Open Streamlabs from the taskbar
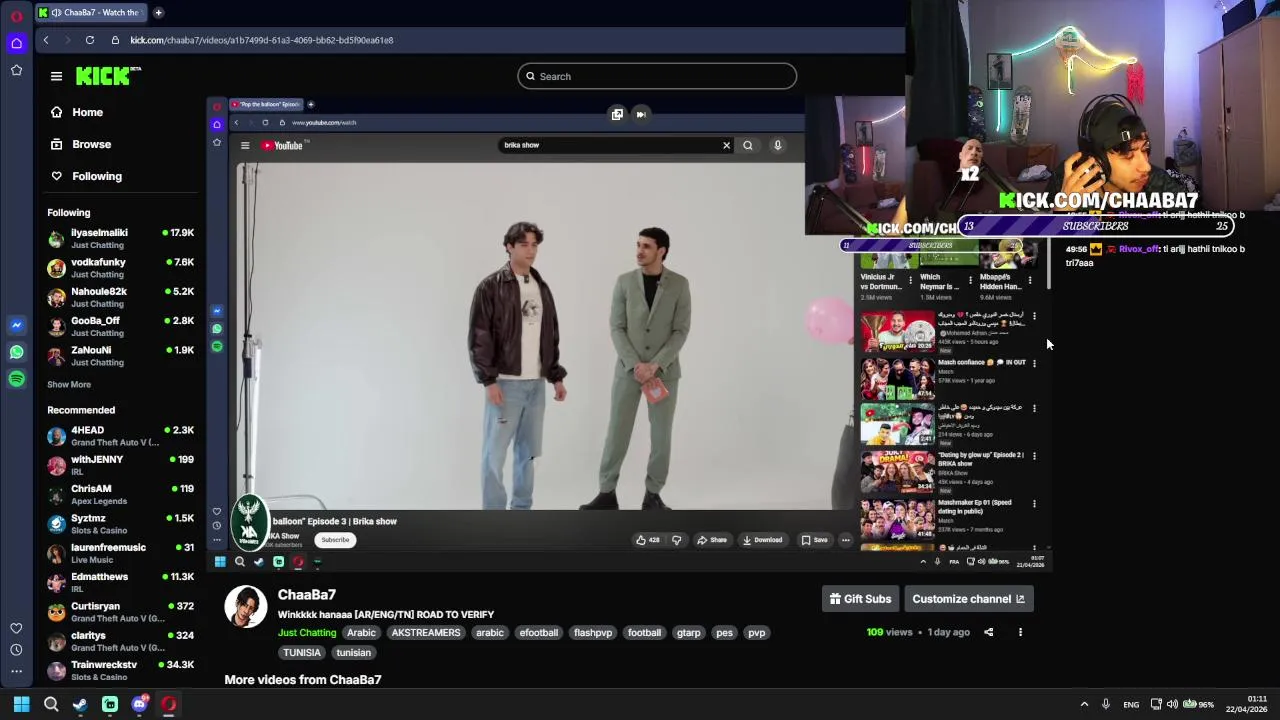 [x=110, y=704]
